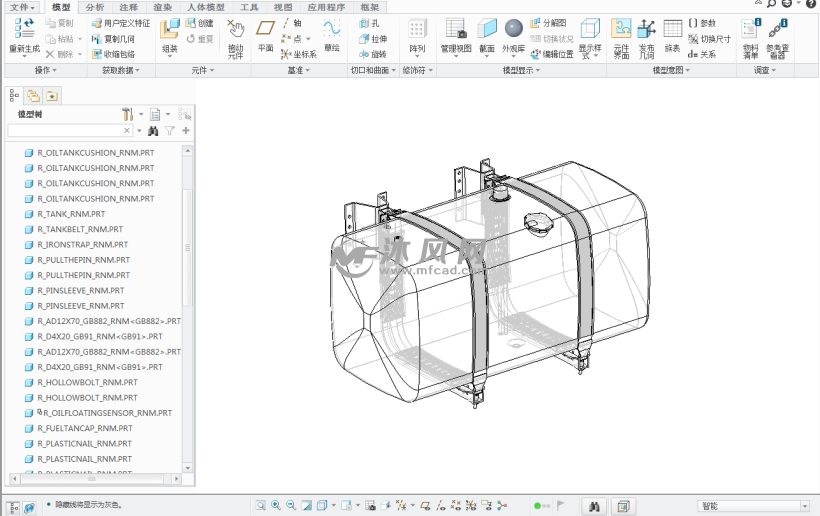Click Publish Geometry (发布几何) icon
This screenshot has height=516, width=820.
pyautogui.click(x=646, y=29)
